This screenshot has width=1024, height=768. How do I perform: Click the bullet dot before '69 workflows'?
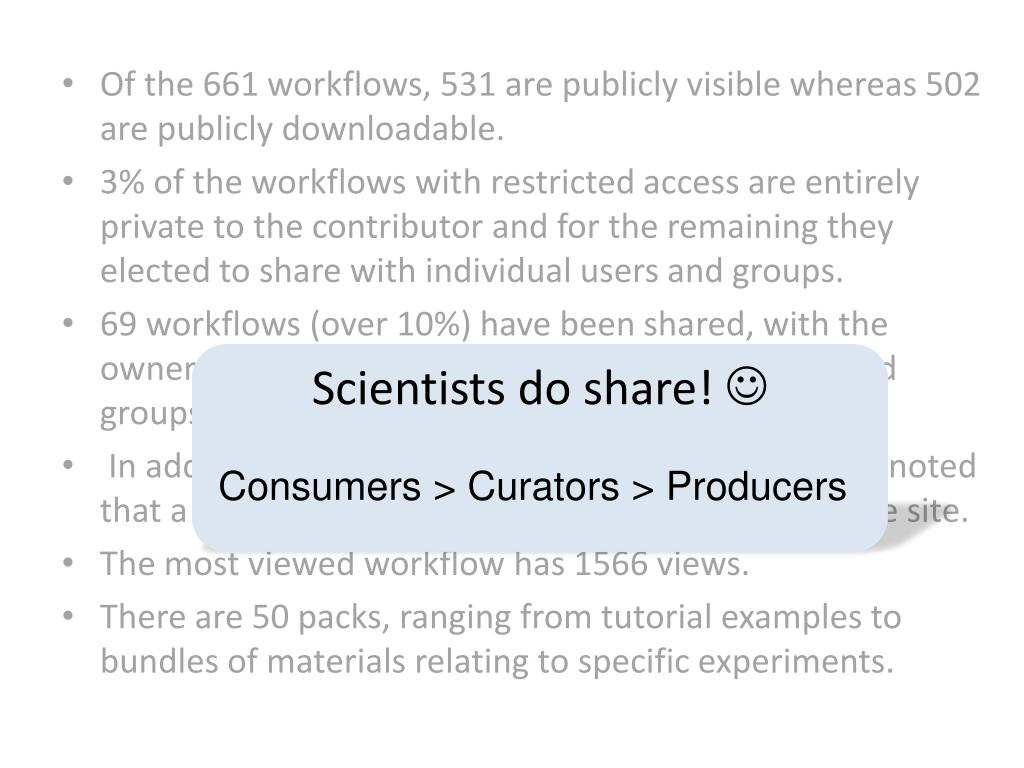69,323
